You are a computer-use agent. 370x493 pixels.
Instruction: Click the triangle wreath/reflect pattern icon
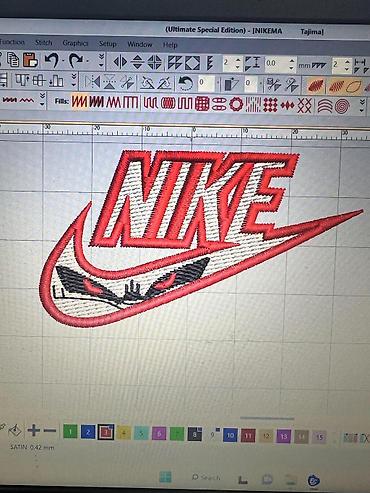[175, 63]
